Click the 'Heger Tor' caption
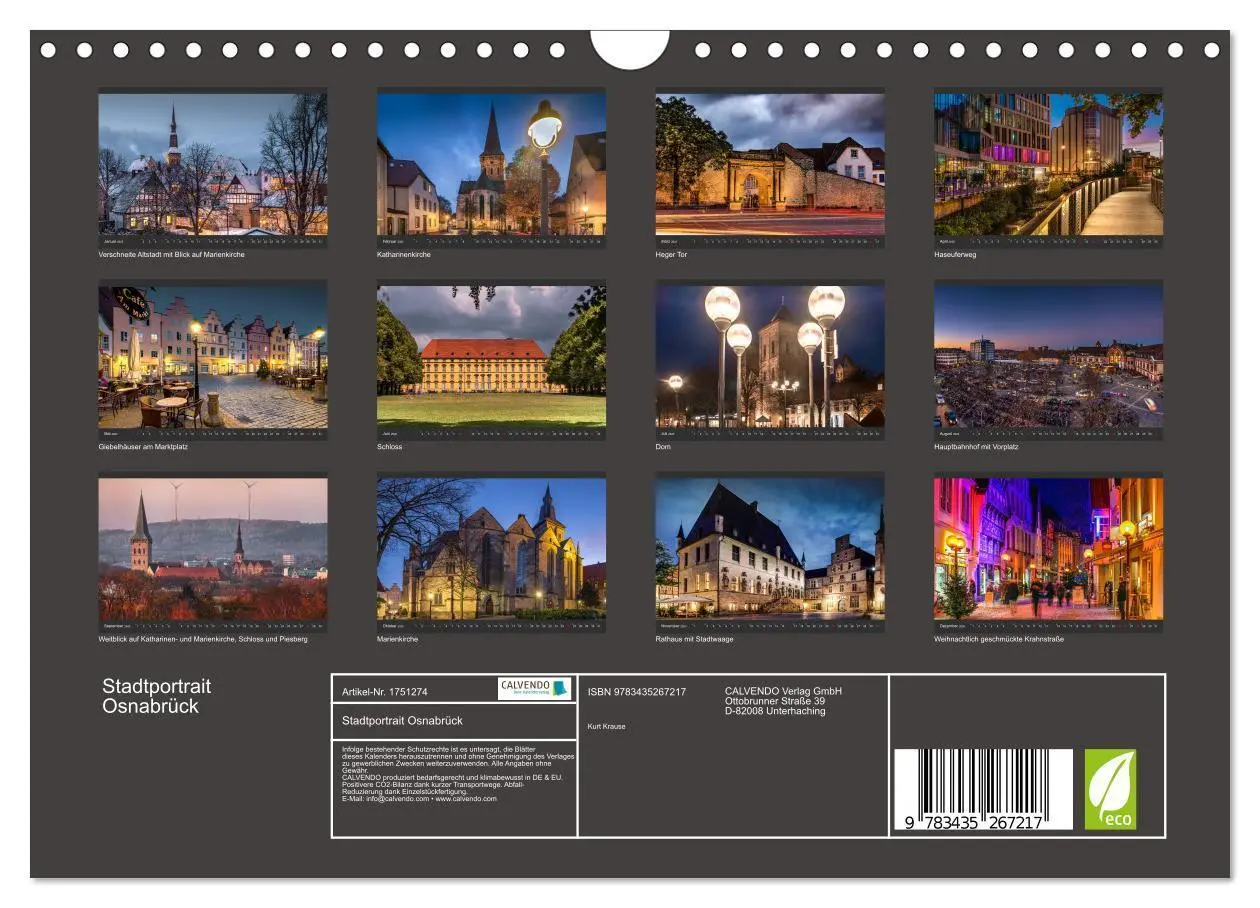The height and width of the screenshot is (908, 1260). pyautogui.click(x=672, y=255)
